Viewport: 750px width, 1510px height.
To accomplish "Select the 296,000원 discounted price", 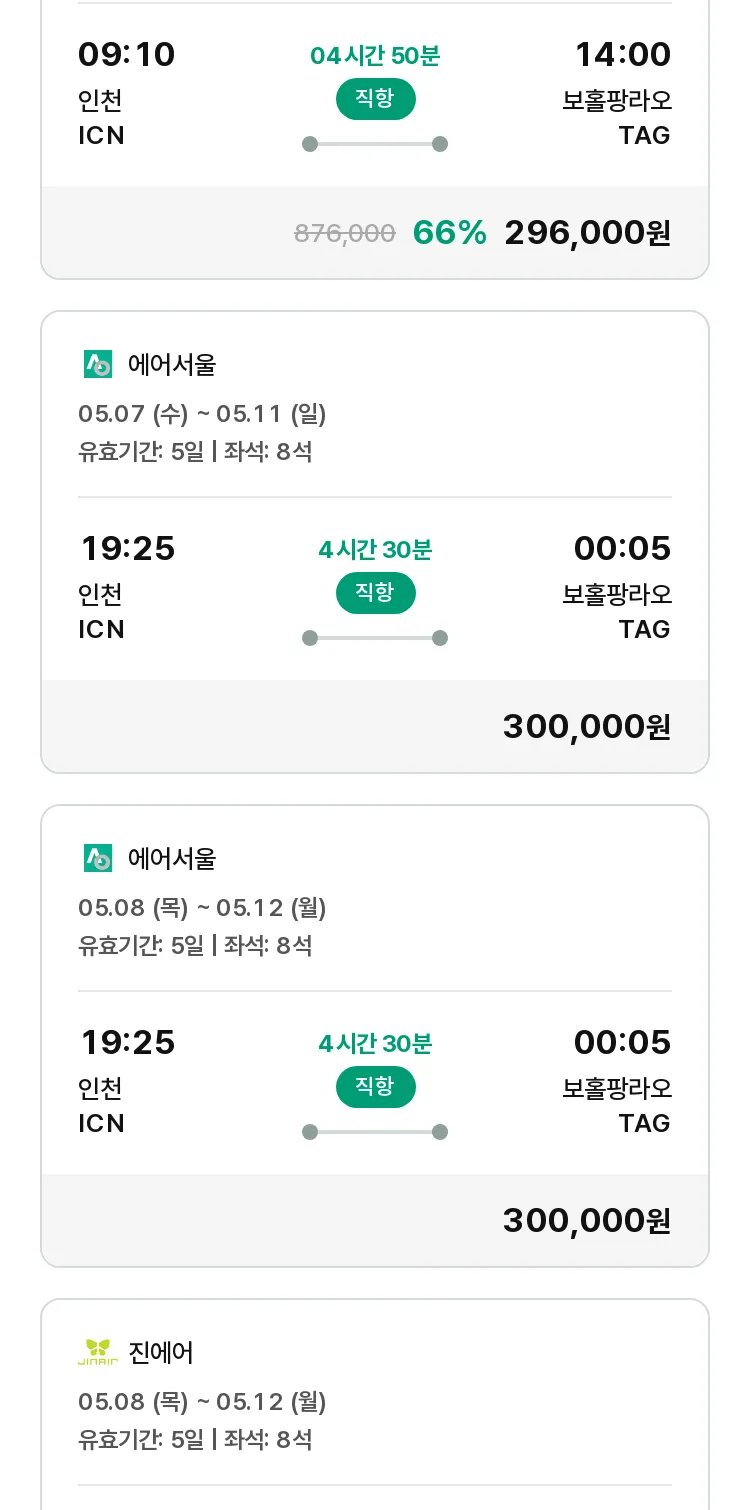I will (587, 233).
